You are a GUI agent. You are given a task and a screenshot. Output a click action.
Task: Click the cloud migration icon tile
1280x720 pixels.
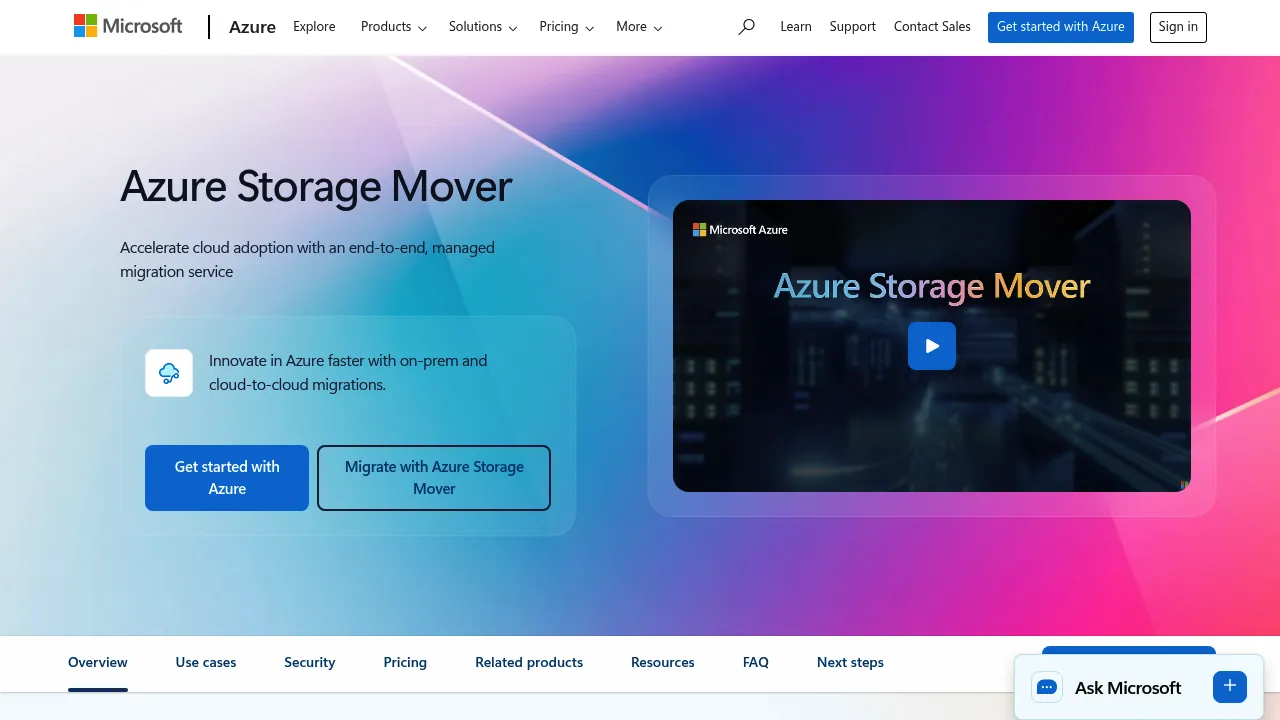coord(169,373)
